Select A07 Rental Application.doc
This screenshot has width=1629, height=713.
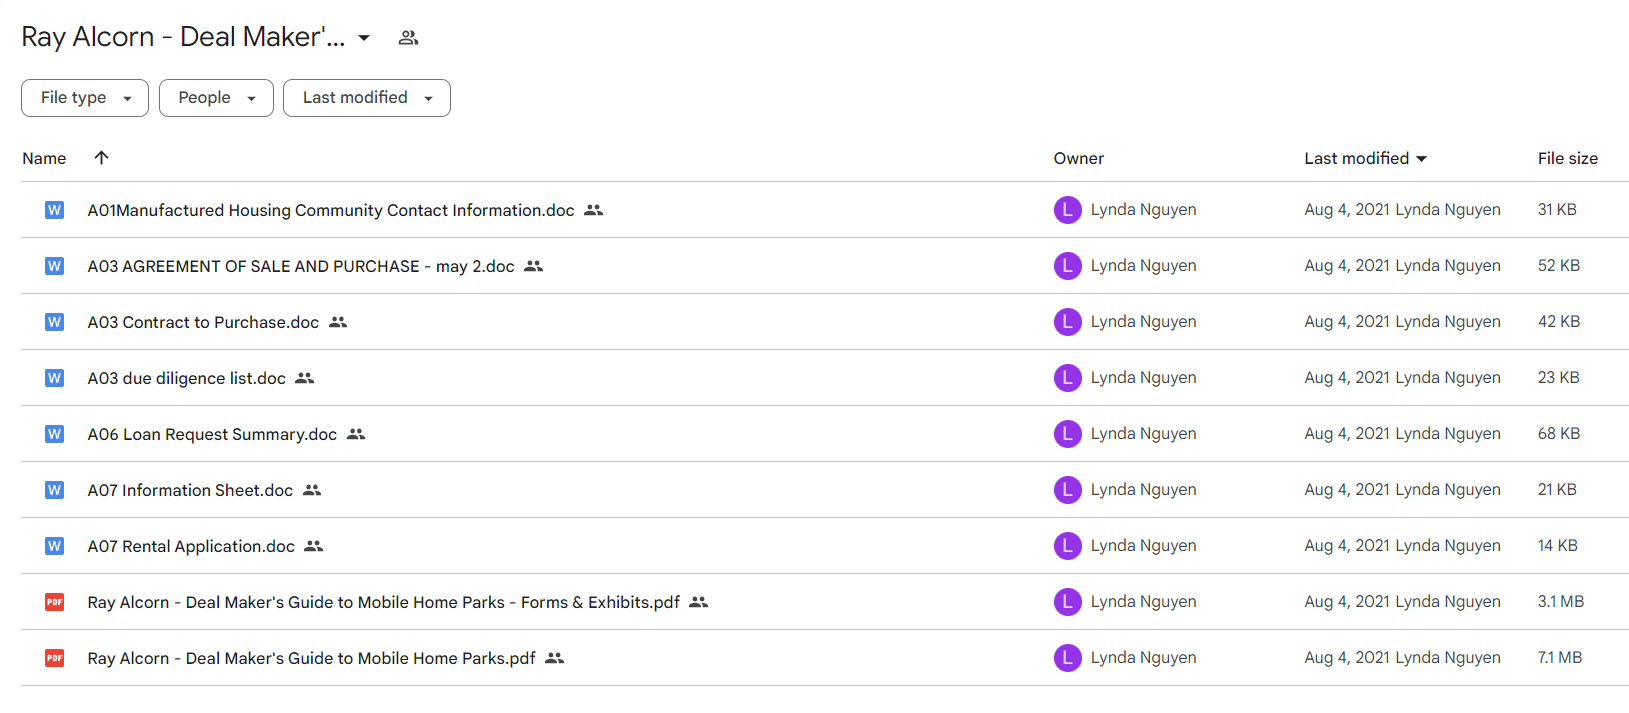[x=191, y=546]
